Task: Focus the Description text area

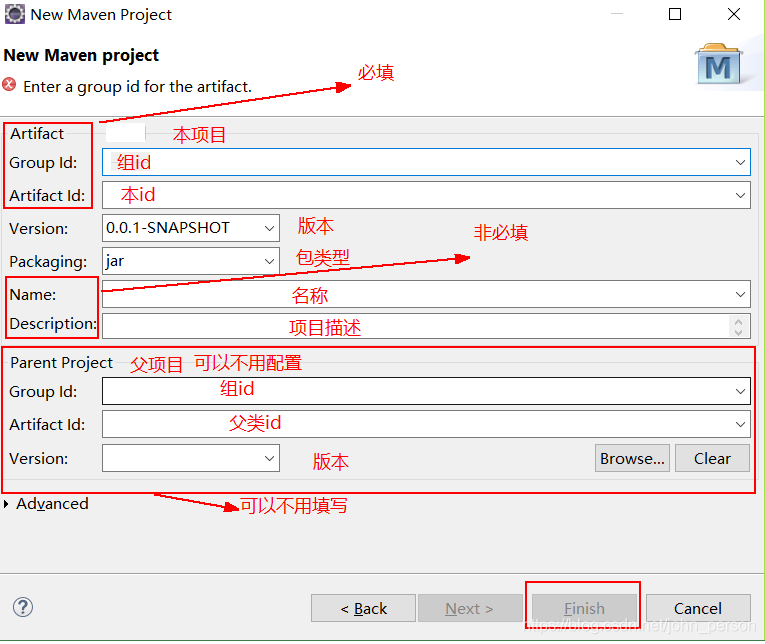Action: (426, 326)
